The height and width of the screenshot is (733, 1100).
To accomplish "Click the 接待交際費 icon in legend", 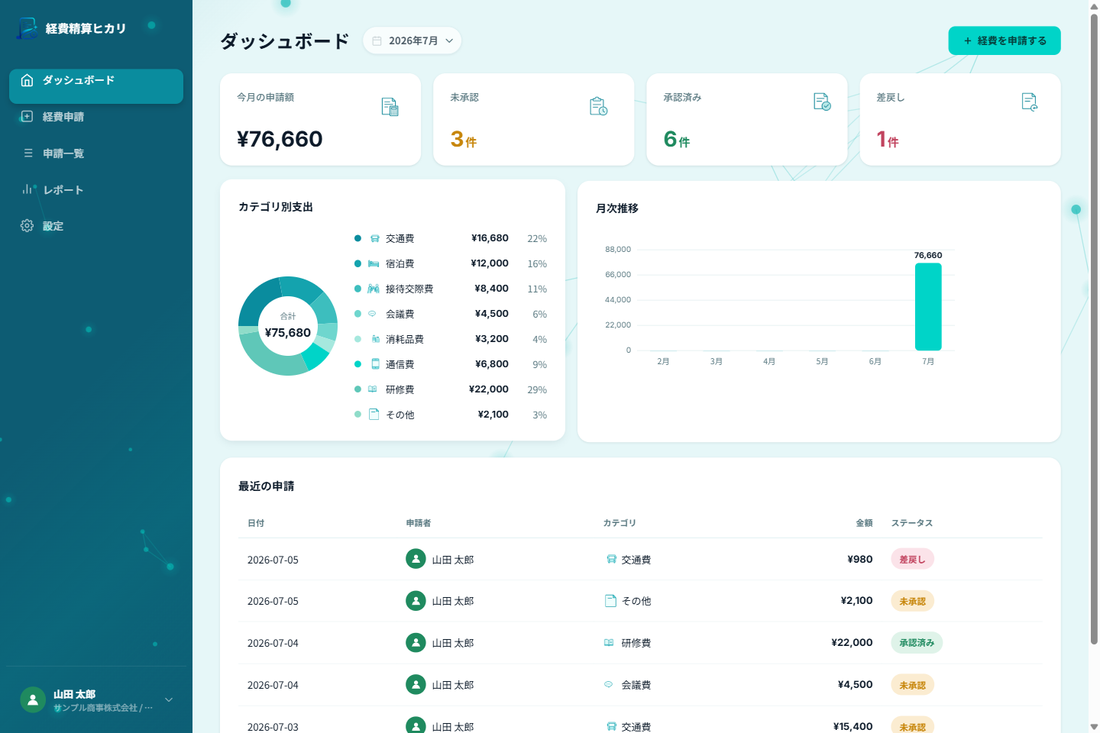I will pyautogui.click(x=374, y=289).
